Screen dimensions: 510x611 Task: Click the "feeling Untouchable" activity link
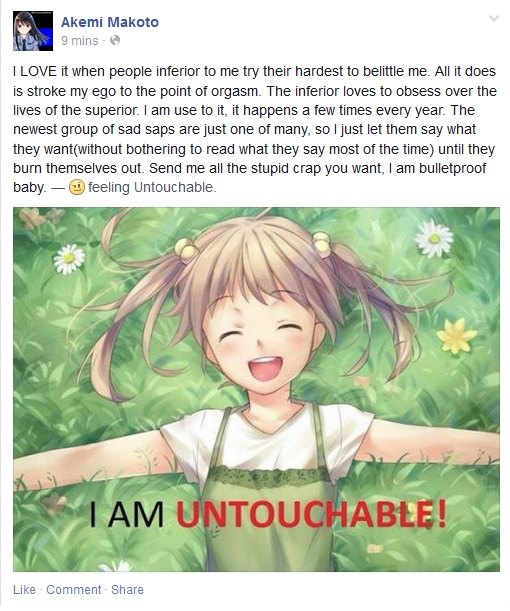pyautogui.click(x=152, y=187)
